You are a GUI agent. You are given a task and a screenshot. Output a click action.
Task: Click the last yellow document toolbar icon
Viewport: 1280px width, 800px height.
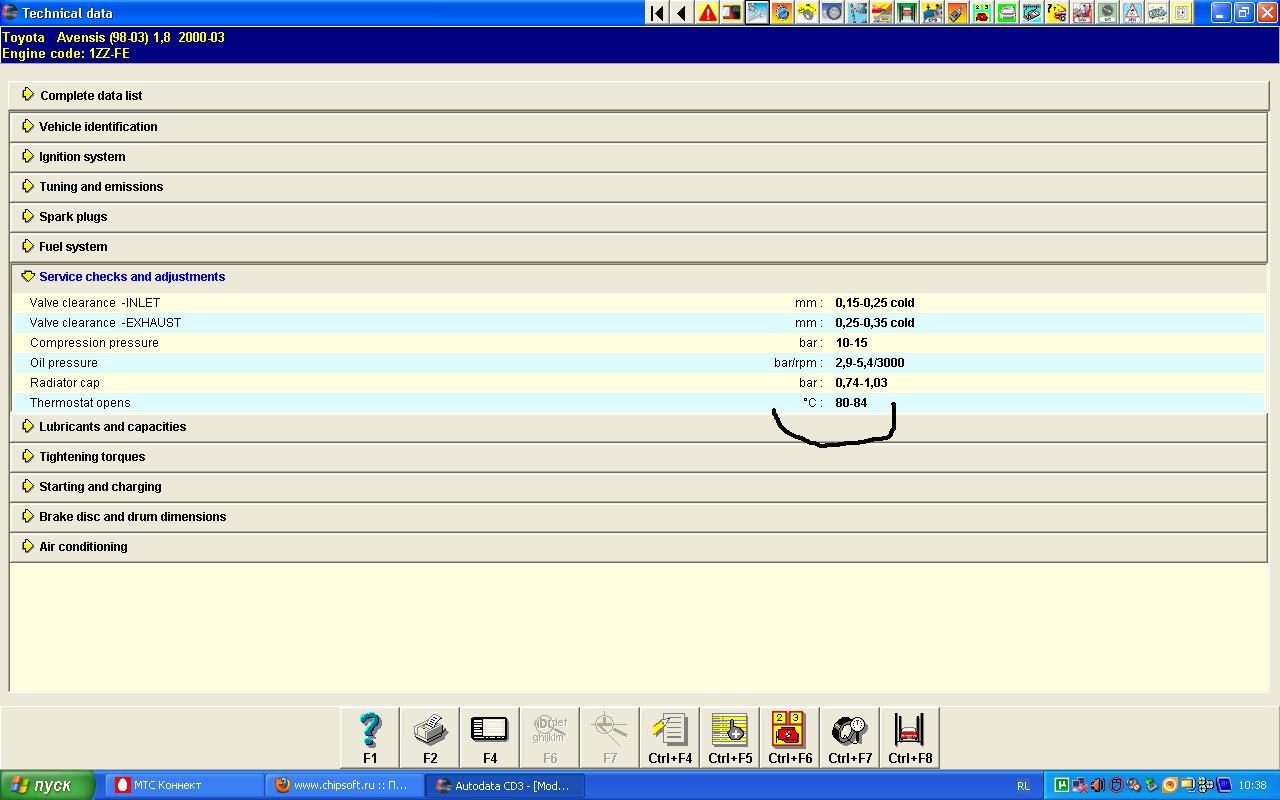1182,13
